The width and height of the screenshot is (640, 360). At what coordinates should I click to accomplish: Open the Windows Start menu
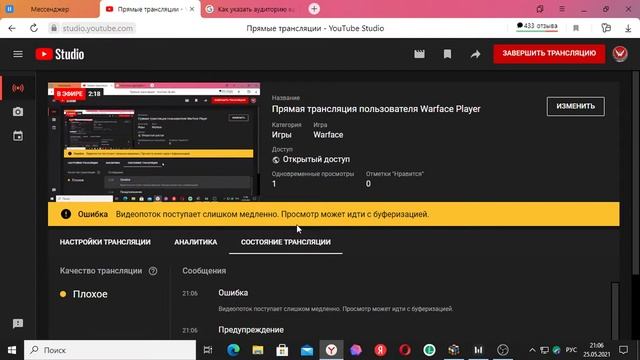pyautogui.click(x=12, y=350)
